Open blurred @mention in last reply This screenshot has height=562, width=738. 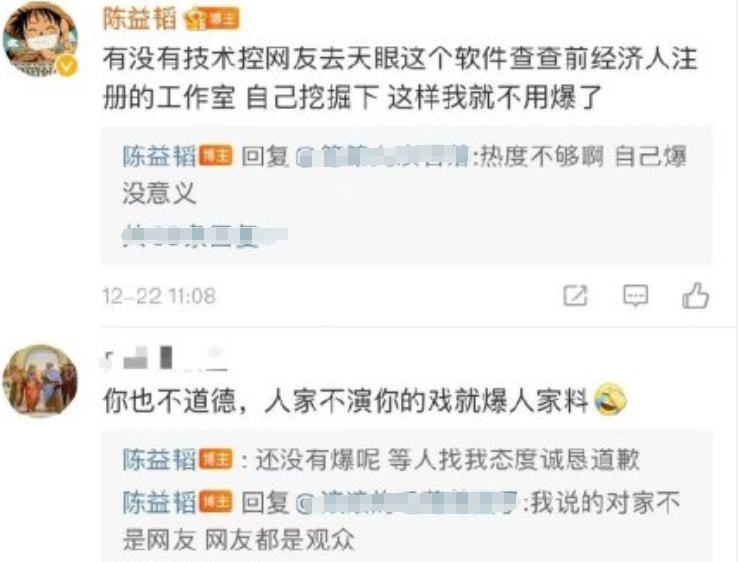point(407,503)
